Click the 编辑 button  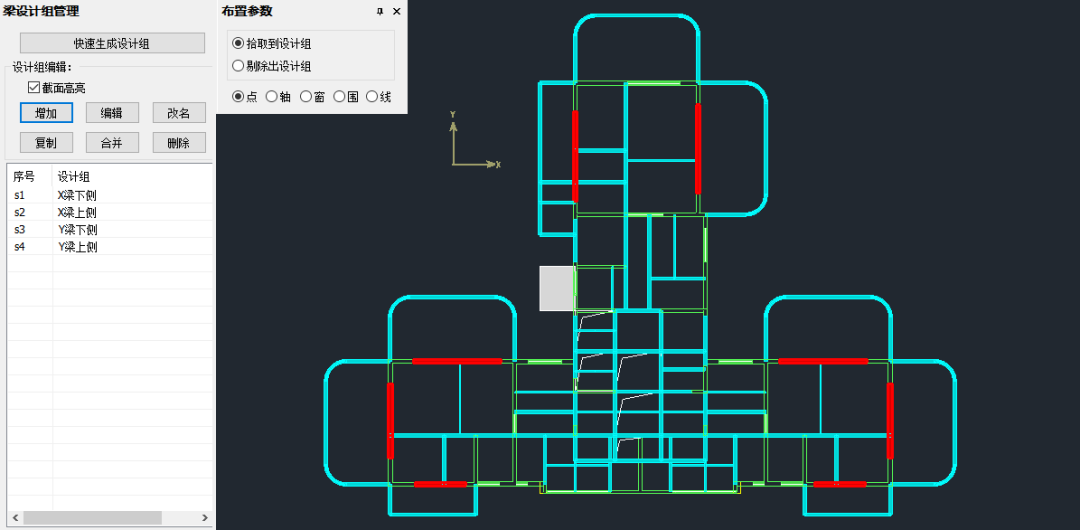pyautogui.click(x=112, y=113)
